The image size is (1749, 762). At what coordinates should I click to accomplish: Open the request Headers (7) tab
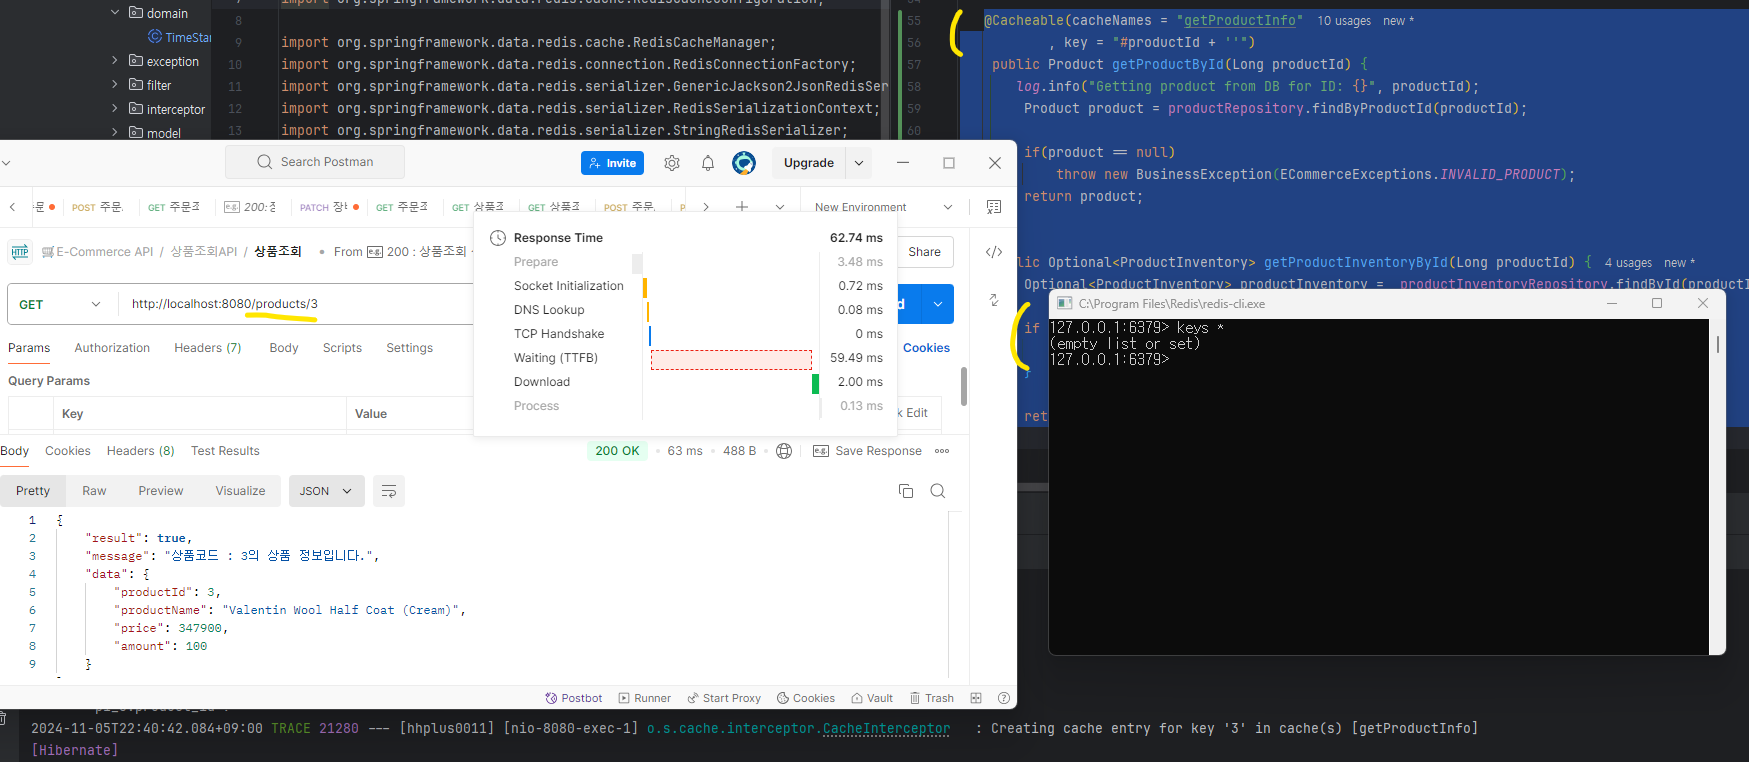pos(208,348)
